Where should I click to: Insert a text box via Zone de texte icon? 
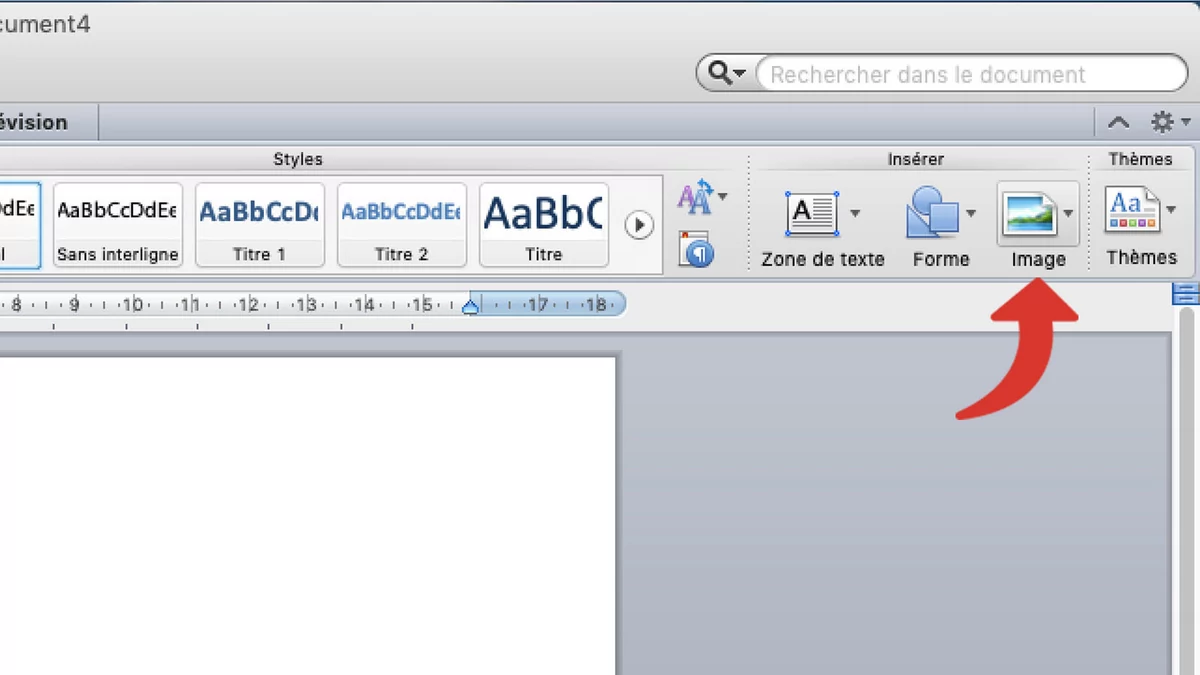click(812, 213)
